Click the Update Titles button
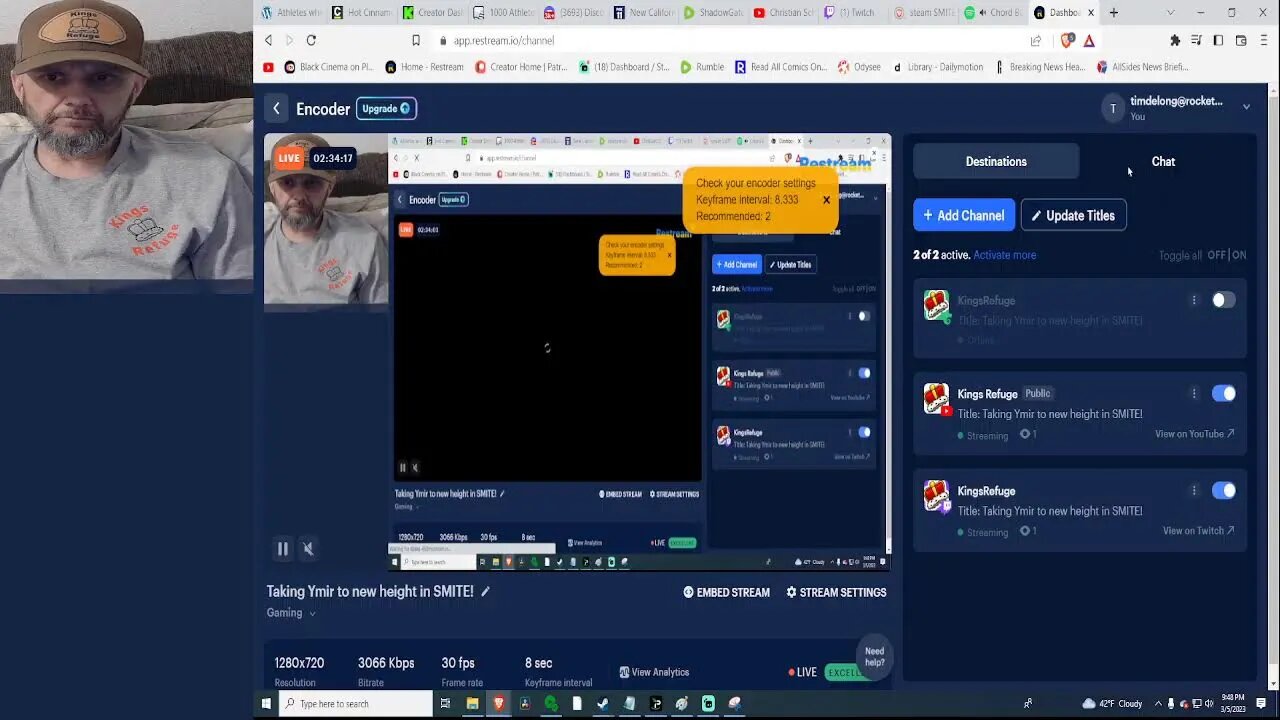The width and height of the screenshot is (1280, 720). 1074,215
